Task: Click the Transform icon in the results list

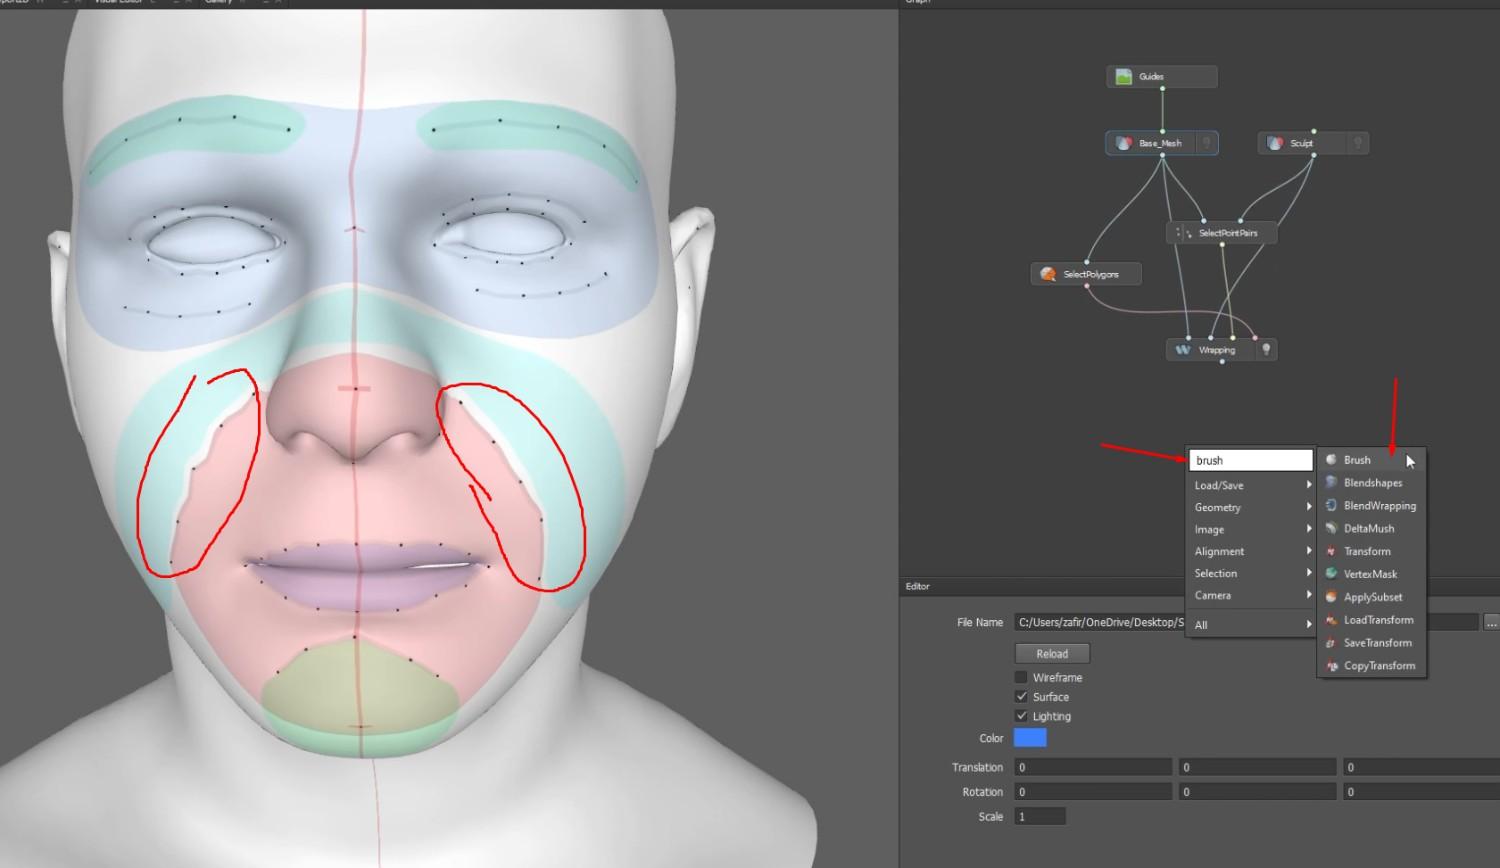Action: (x=1331, y=552)
